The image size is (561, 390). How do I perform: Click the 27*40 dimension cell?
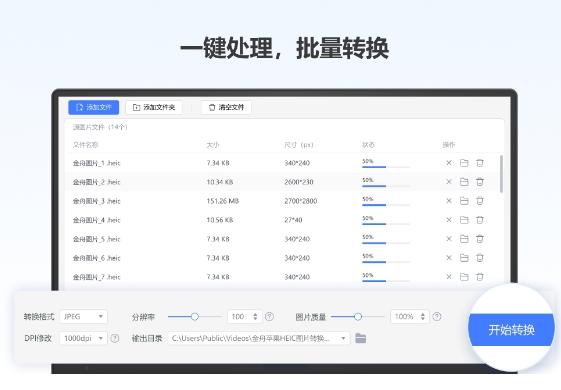(x=293, y=220)
